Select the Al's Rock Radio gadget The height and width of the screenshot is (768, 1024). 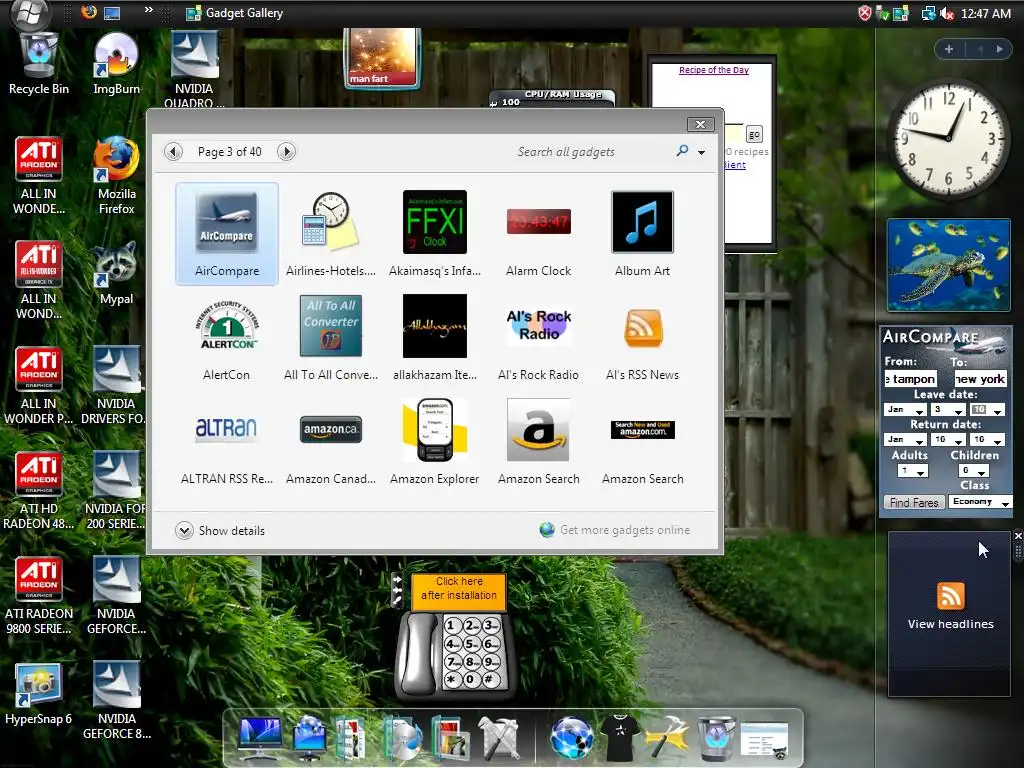(x=539, y=338)
